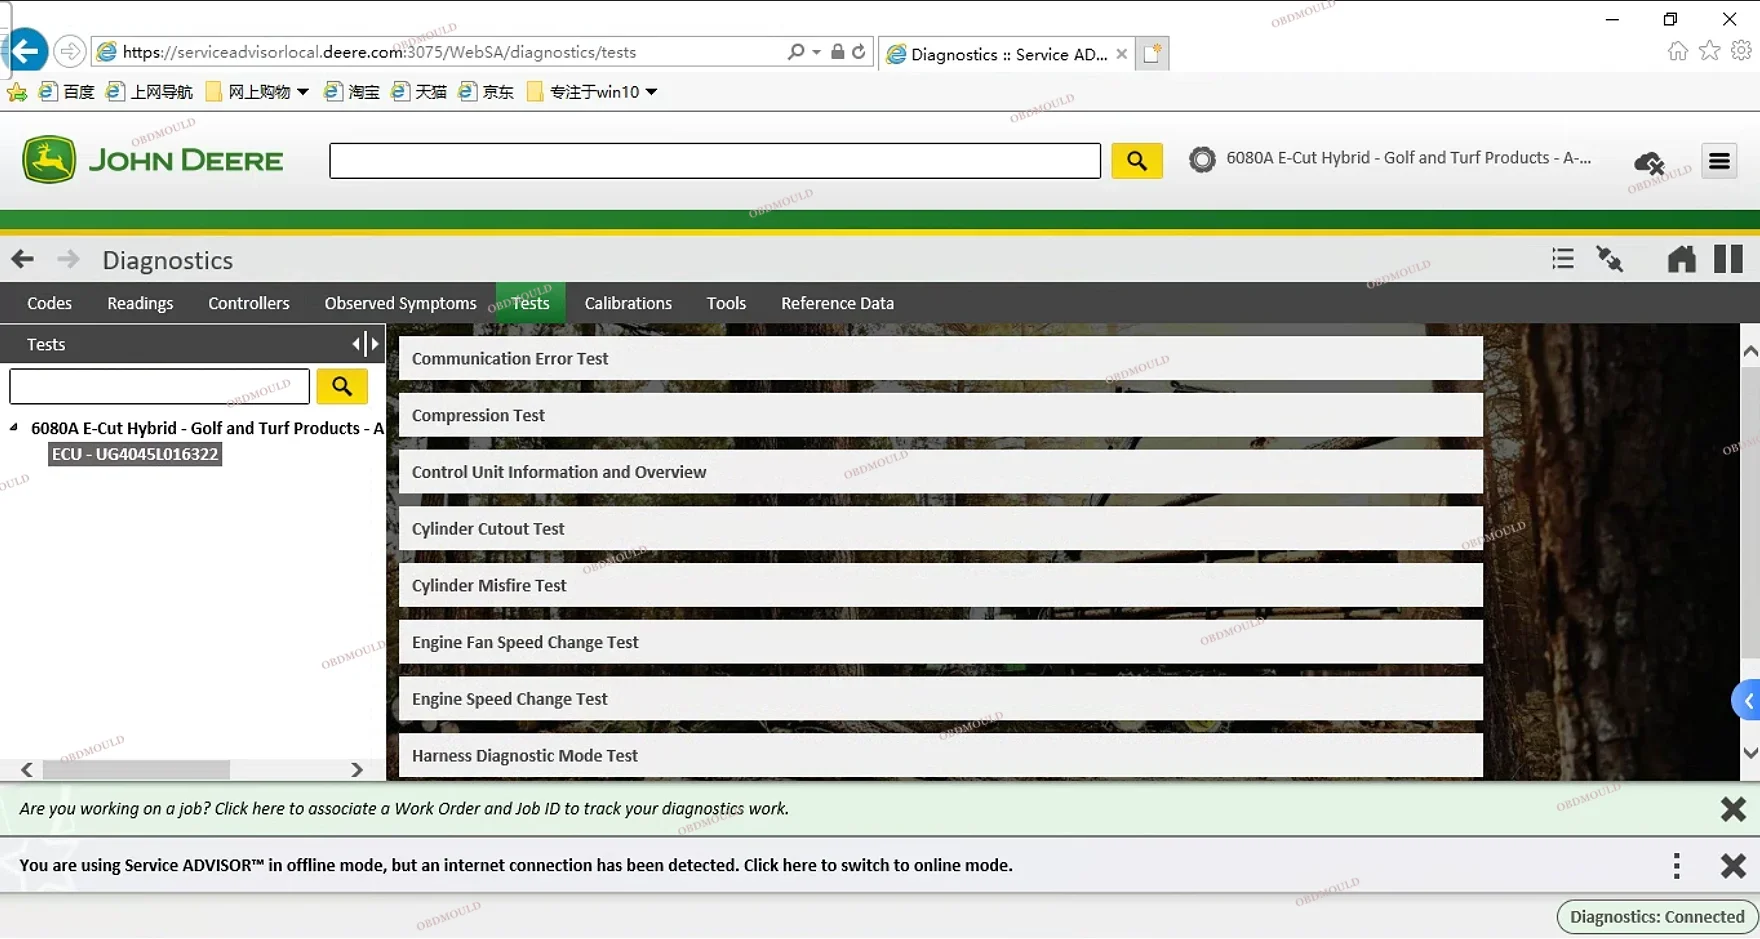This screenshot has height=939, width=1760.
Task: Select ECU - UG4045L016322 tree item
Action: coord(135,454)
